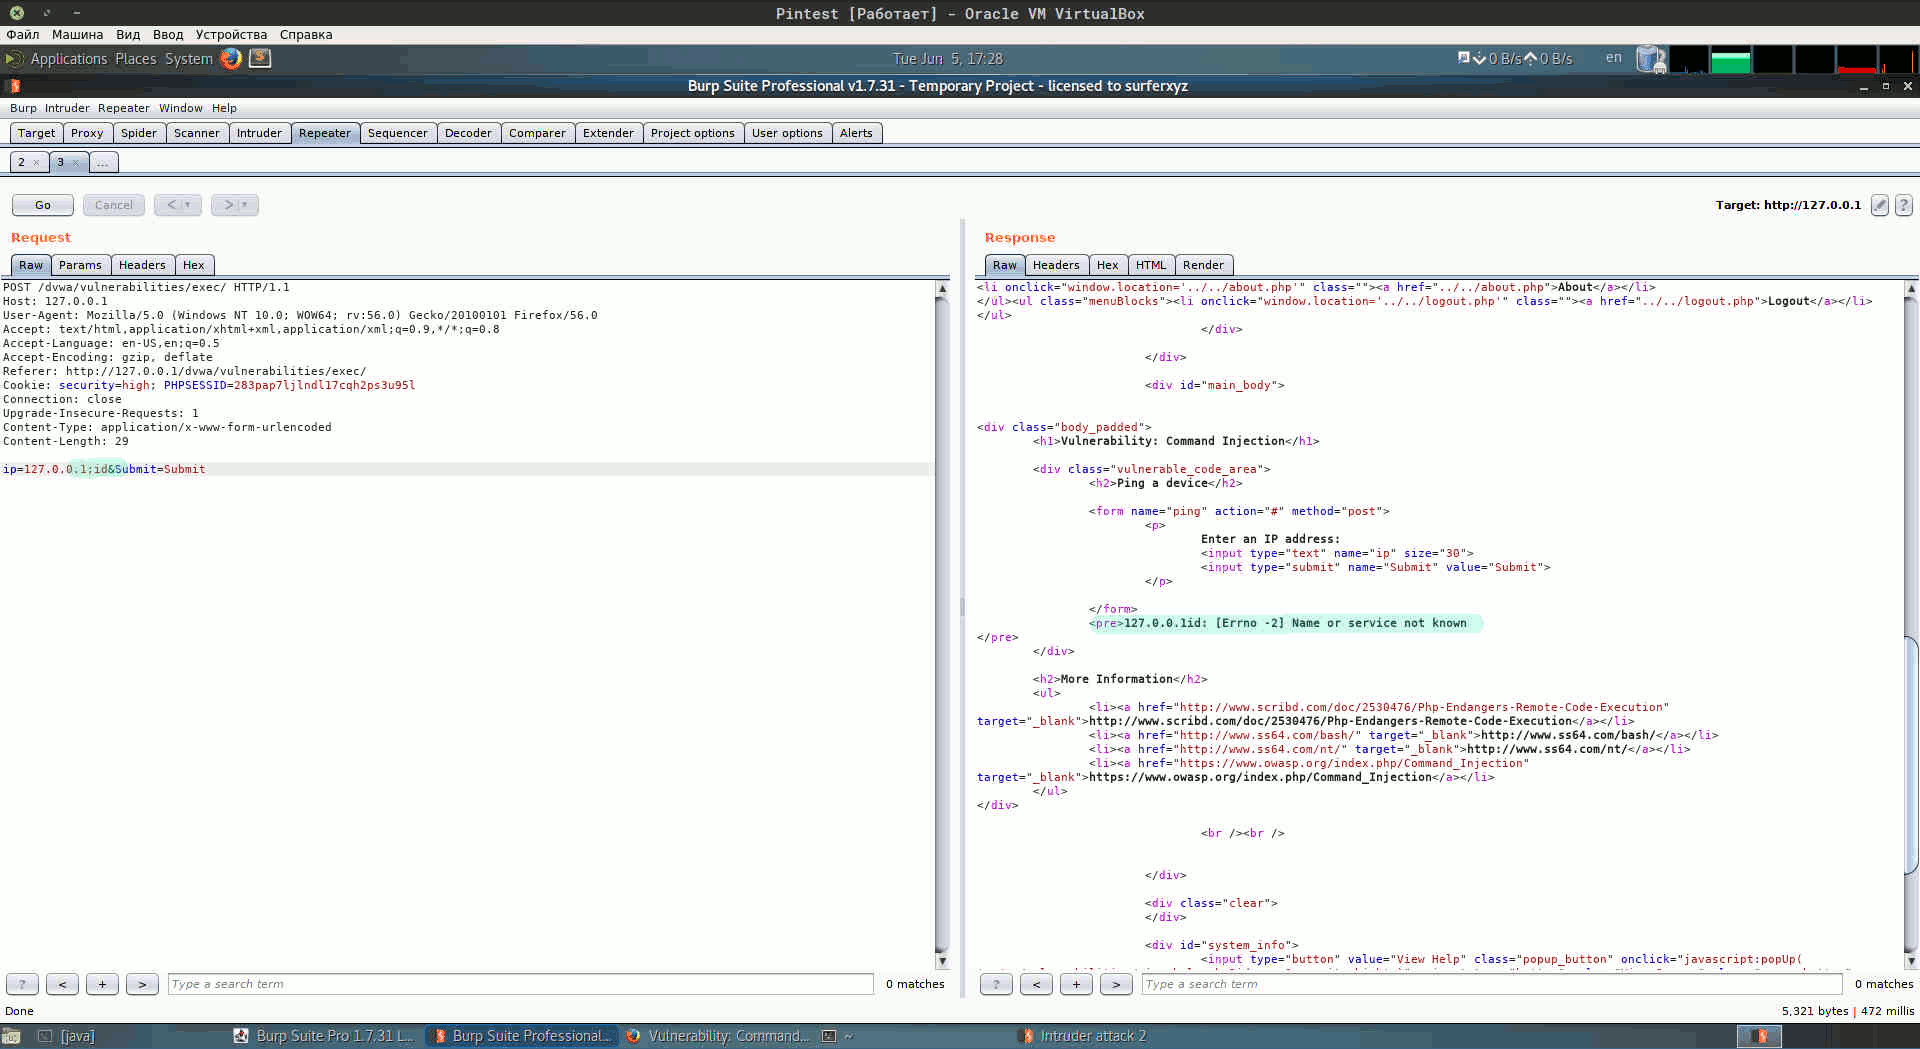This screenshot has width=1920, height=1049.
Task: Open the new repeater tab '...' button
Action: (103, 162)
